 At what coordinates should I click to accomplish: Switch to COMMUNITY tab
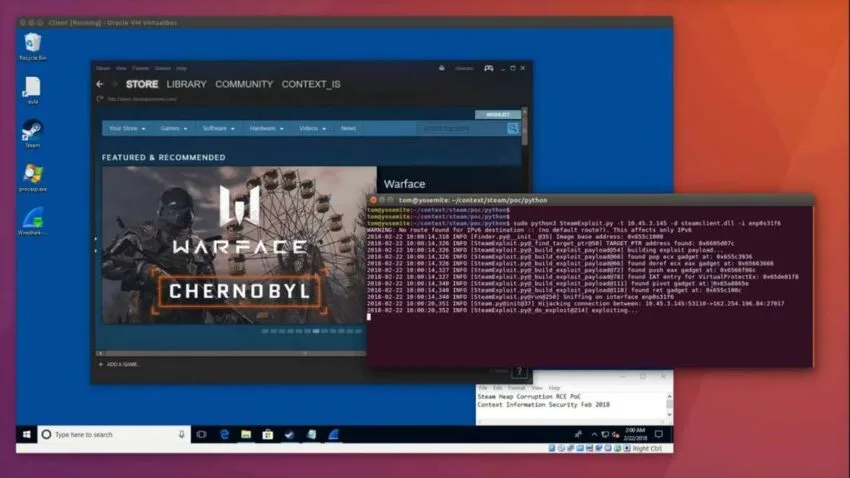[244, 84]
